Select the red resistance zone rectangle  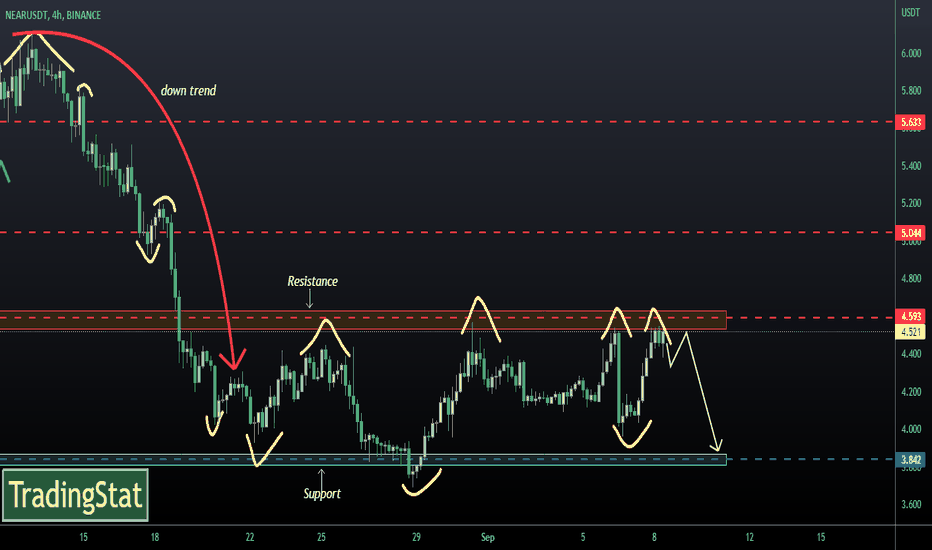point(363,320)
